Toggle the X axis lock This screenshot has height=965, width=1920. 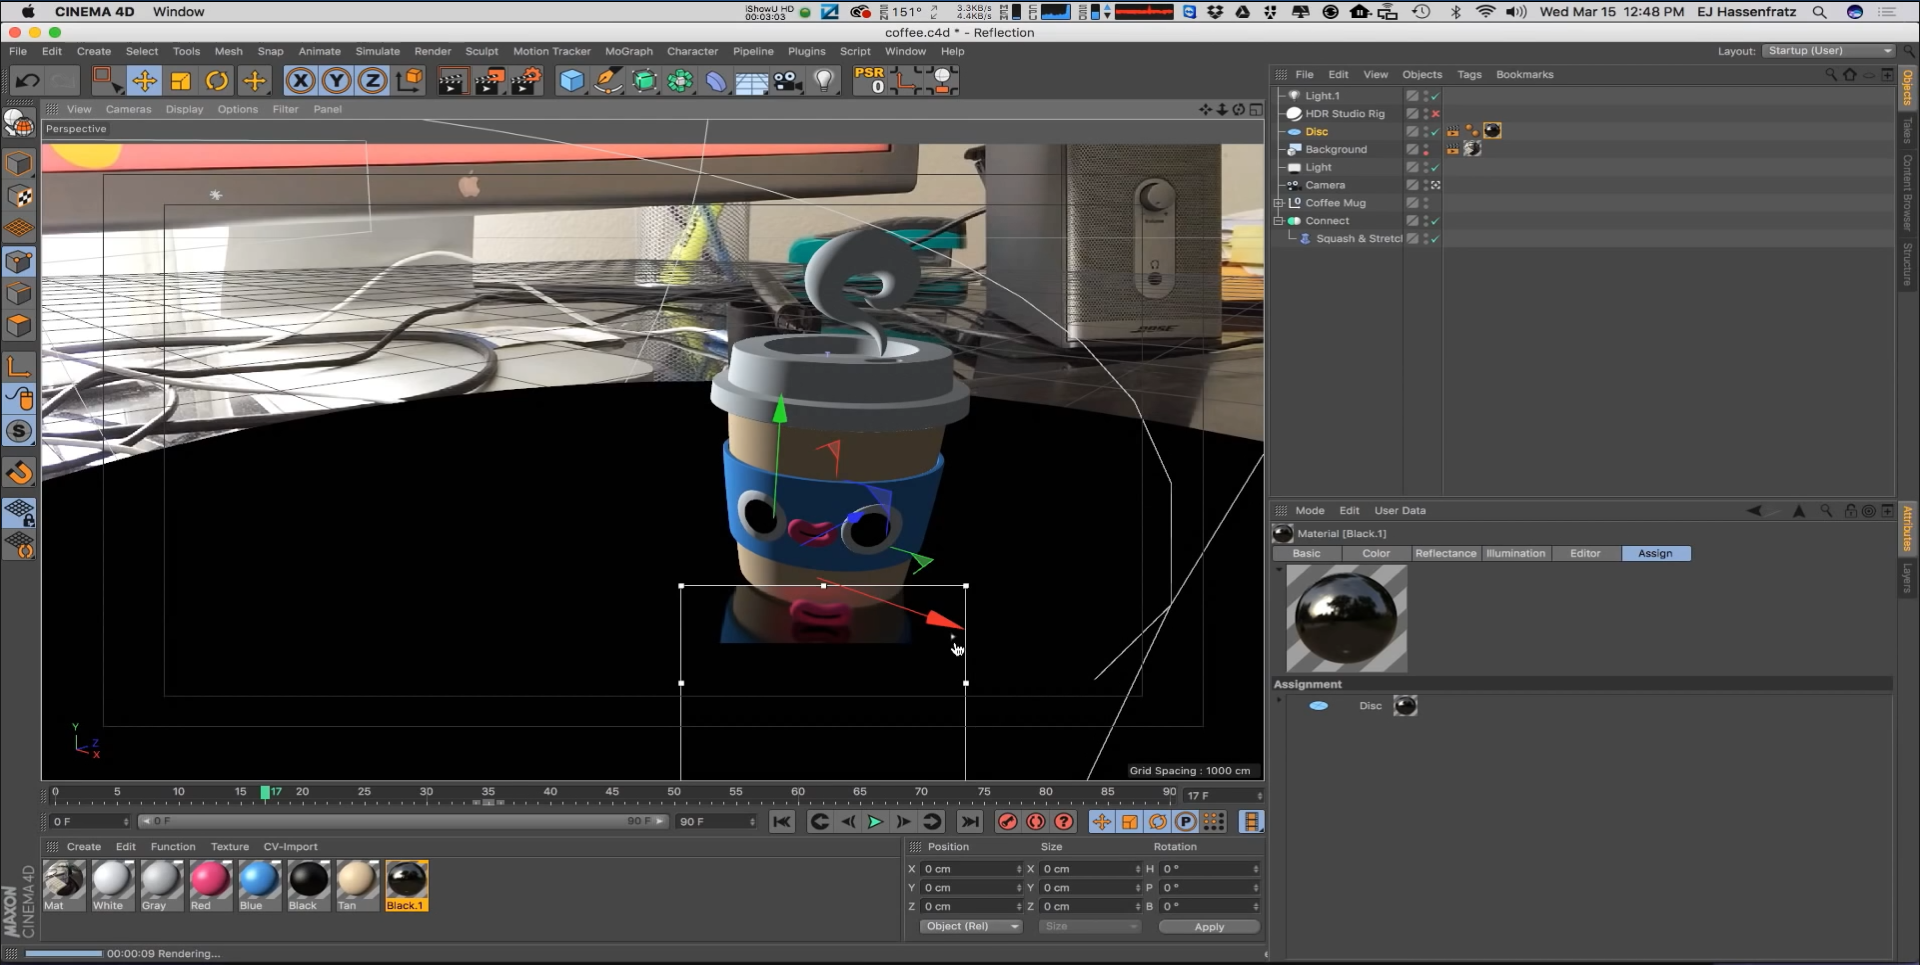click(x=301, y=81)
